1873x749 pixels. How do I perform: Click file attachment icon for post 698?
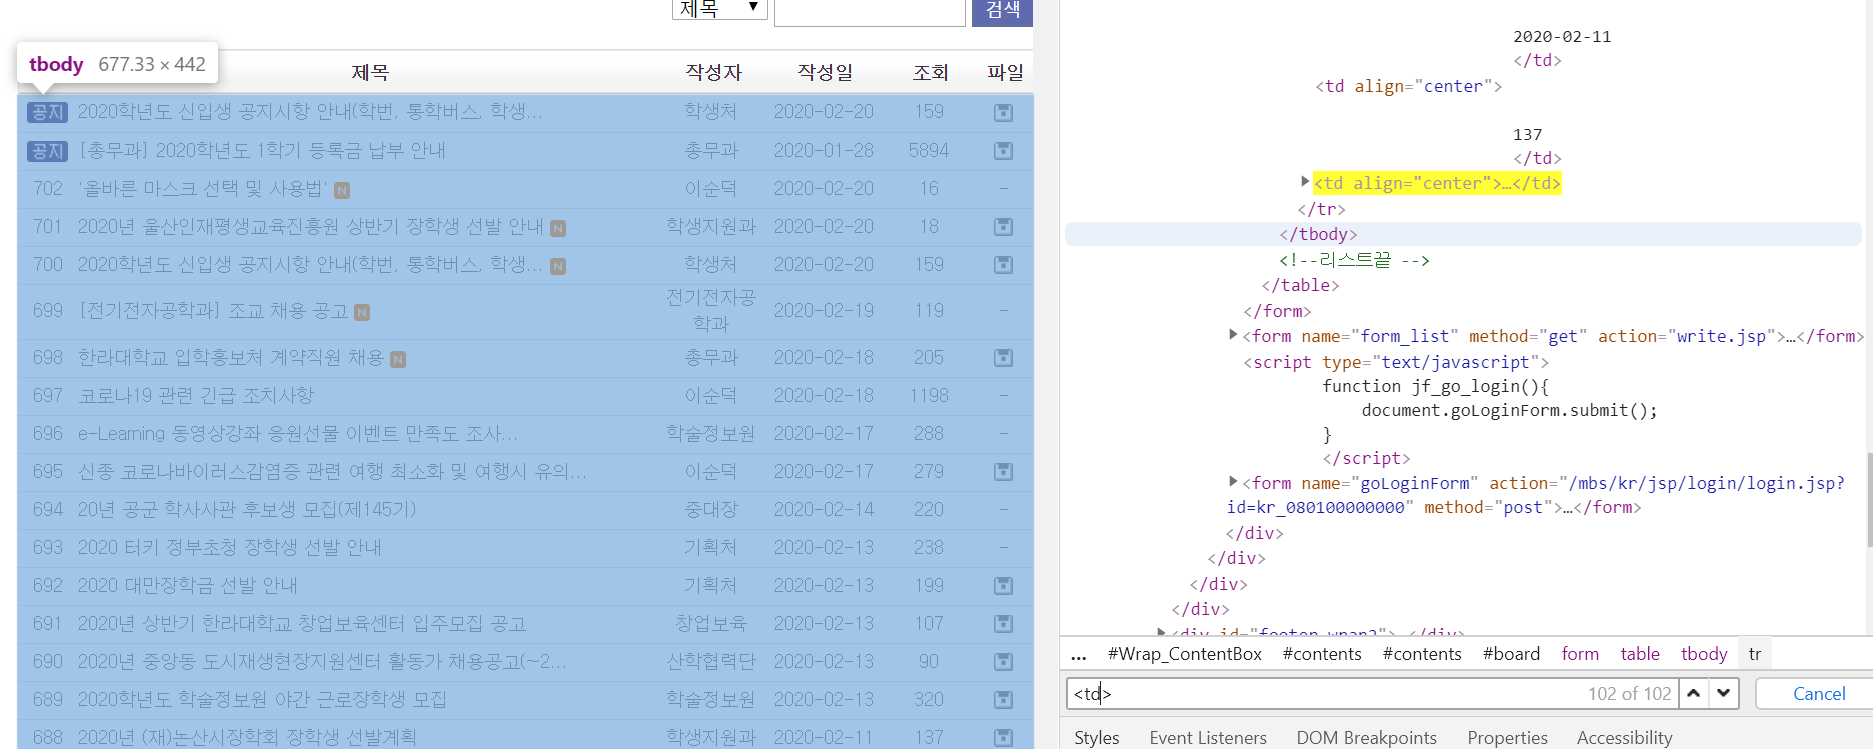point(1003,358)
